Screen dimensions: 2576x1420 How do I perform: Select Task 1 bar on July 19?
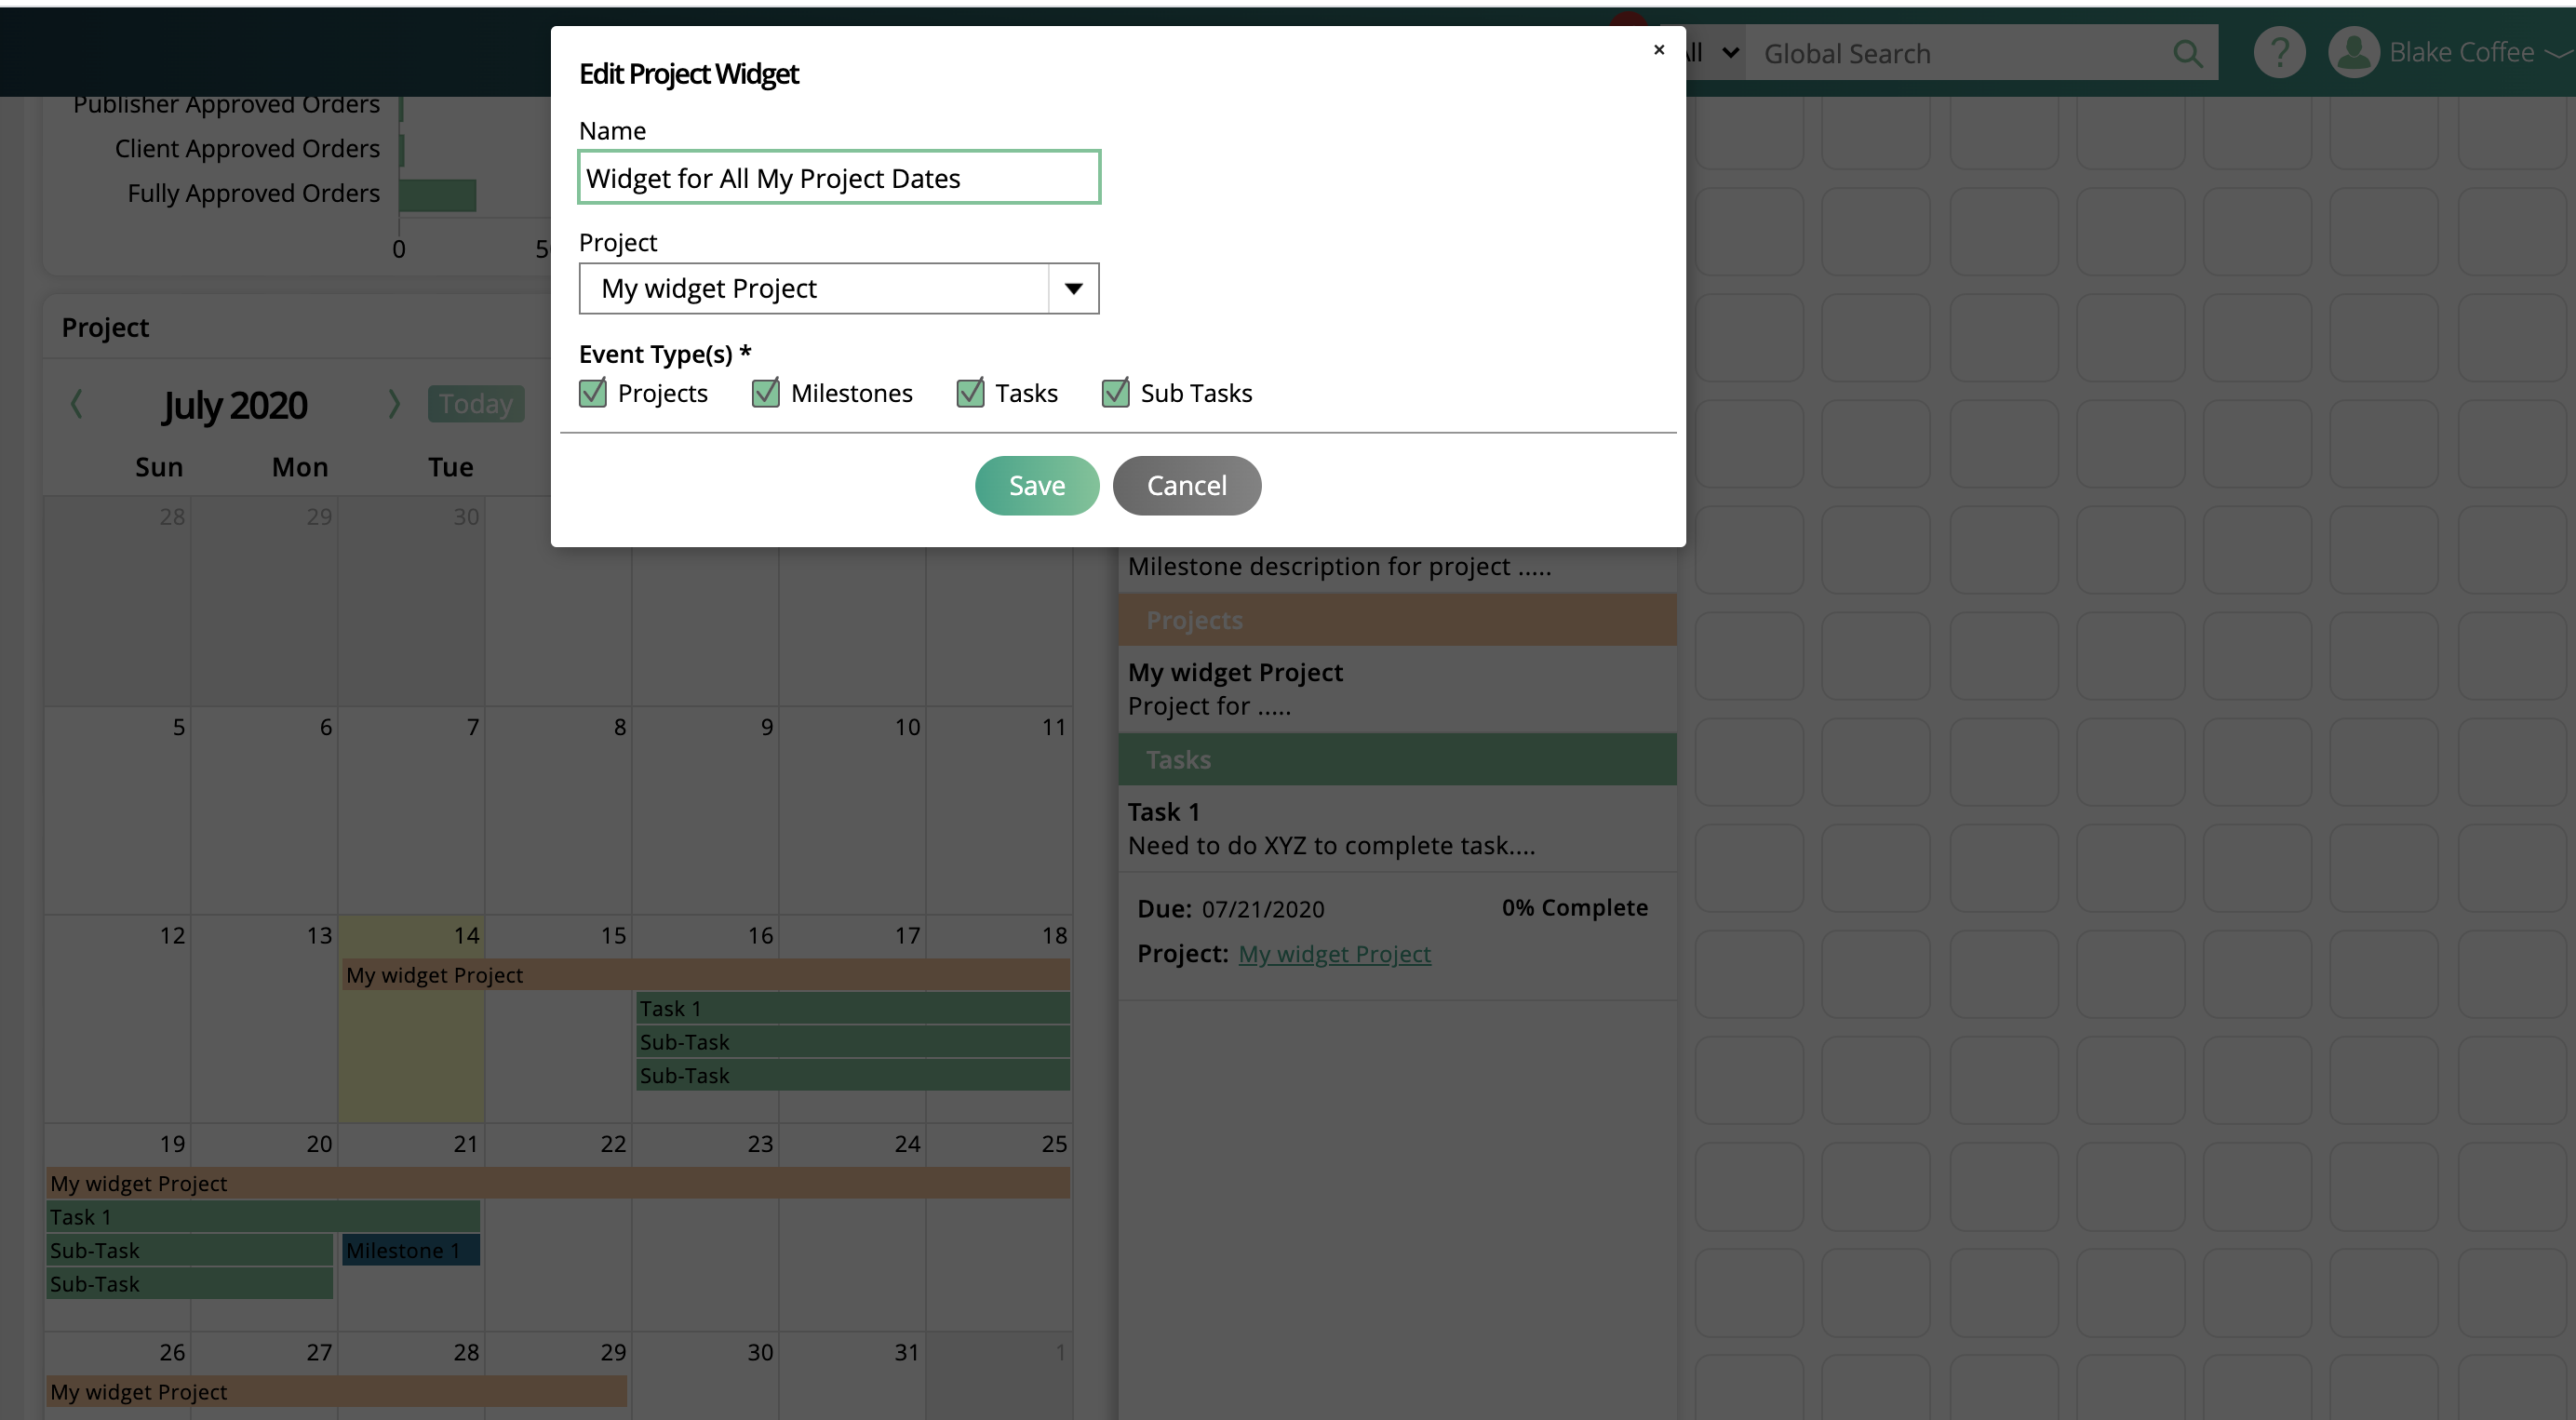(264, 1217)
